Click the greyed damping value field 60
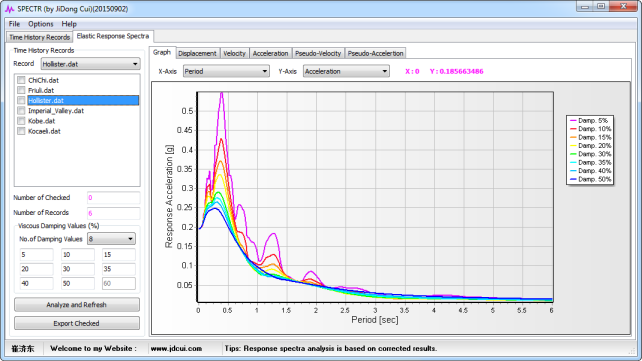 pyautogui.click(x=118, y=283)
